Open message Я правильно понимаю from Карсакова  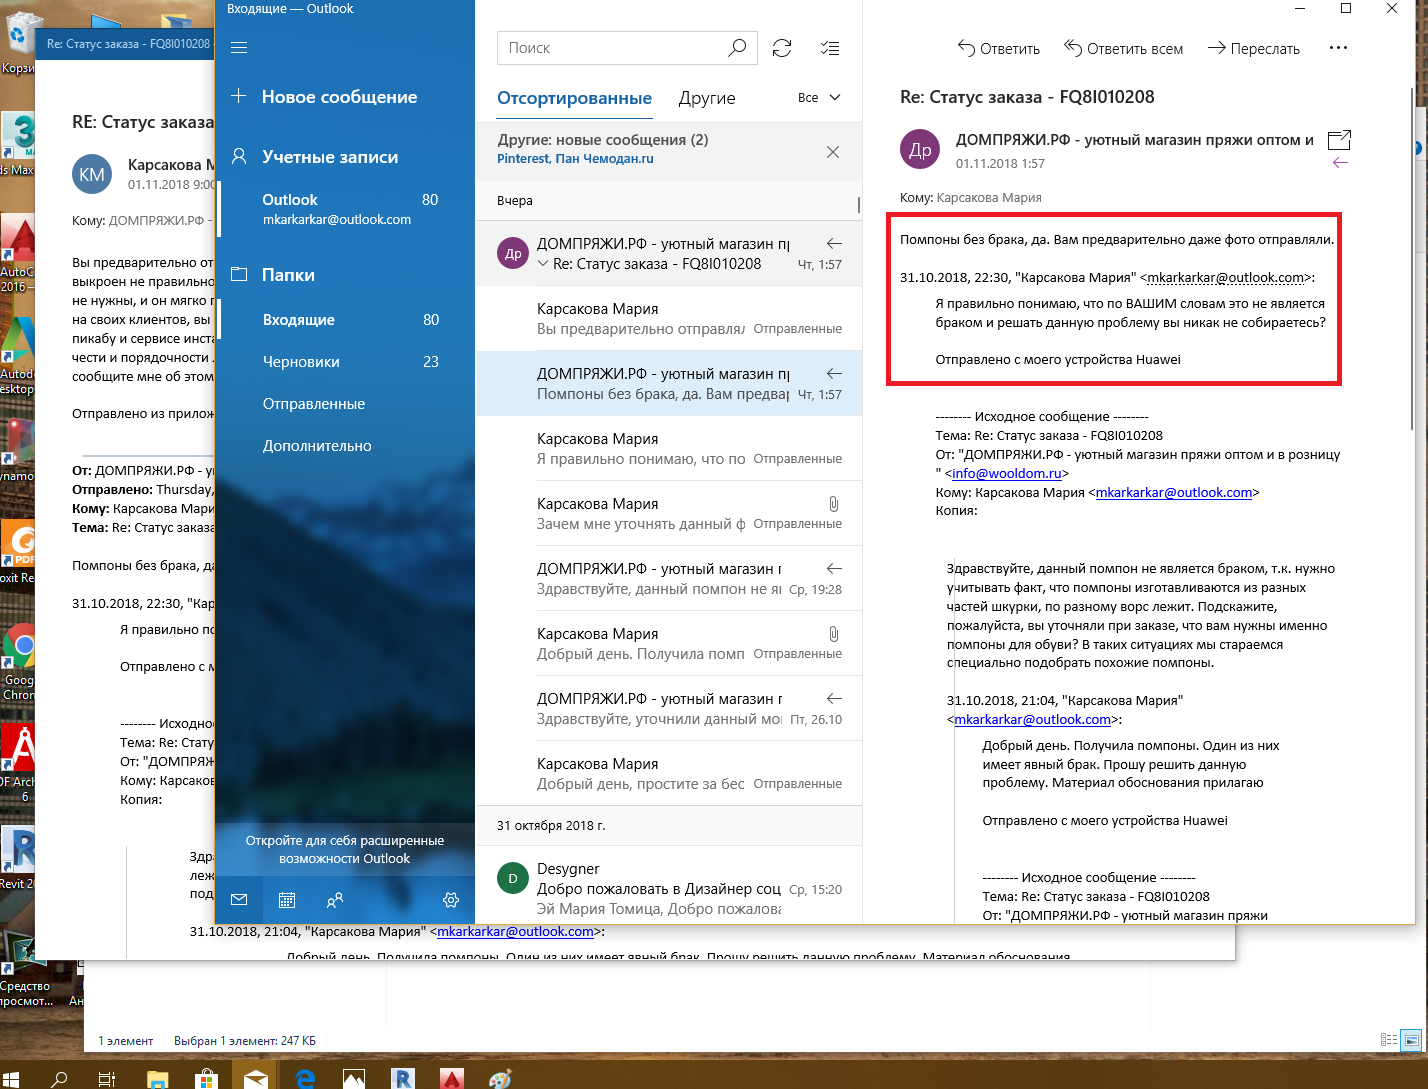click(669, 448)
